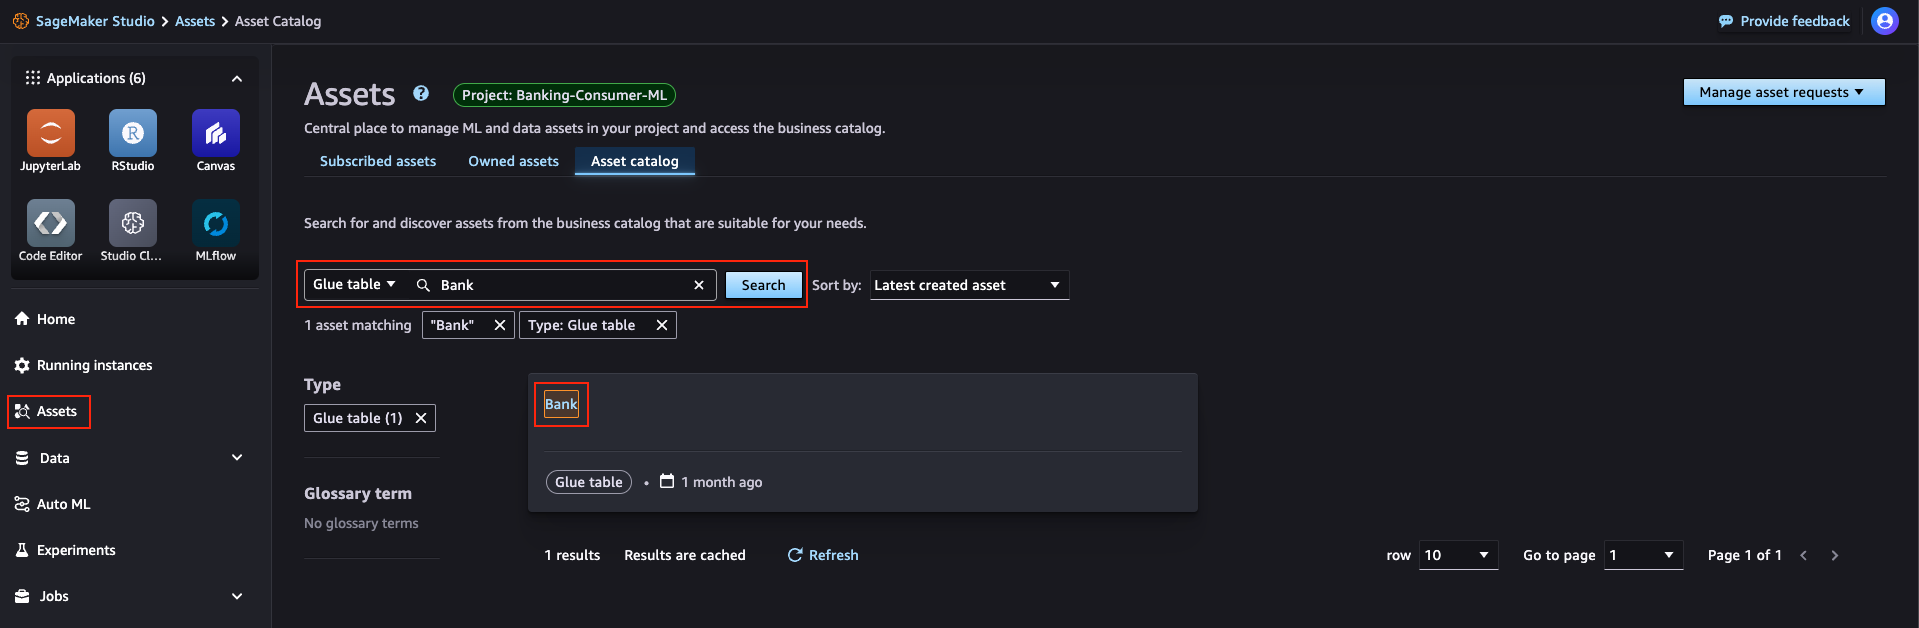Remove the Glue table (1) type filter
Image resolution: width=1919 pixels, height=628 pixels.
421,418
